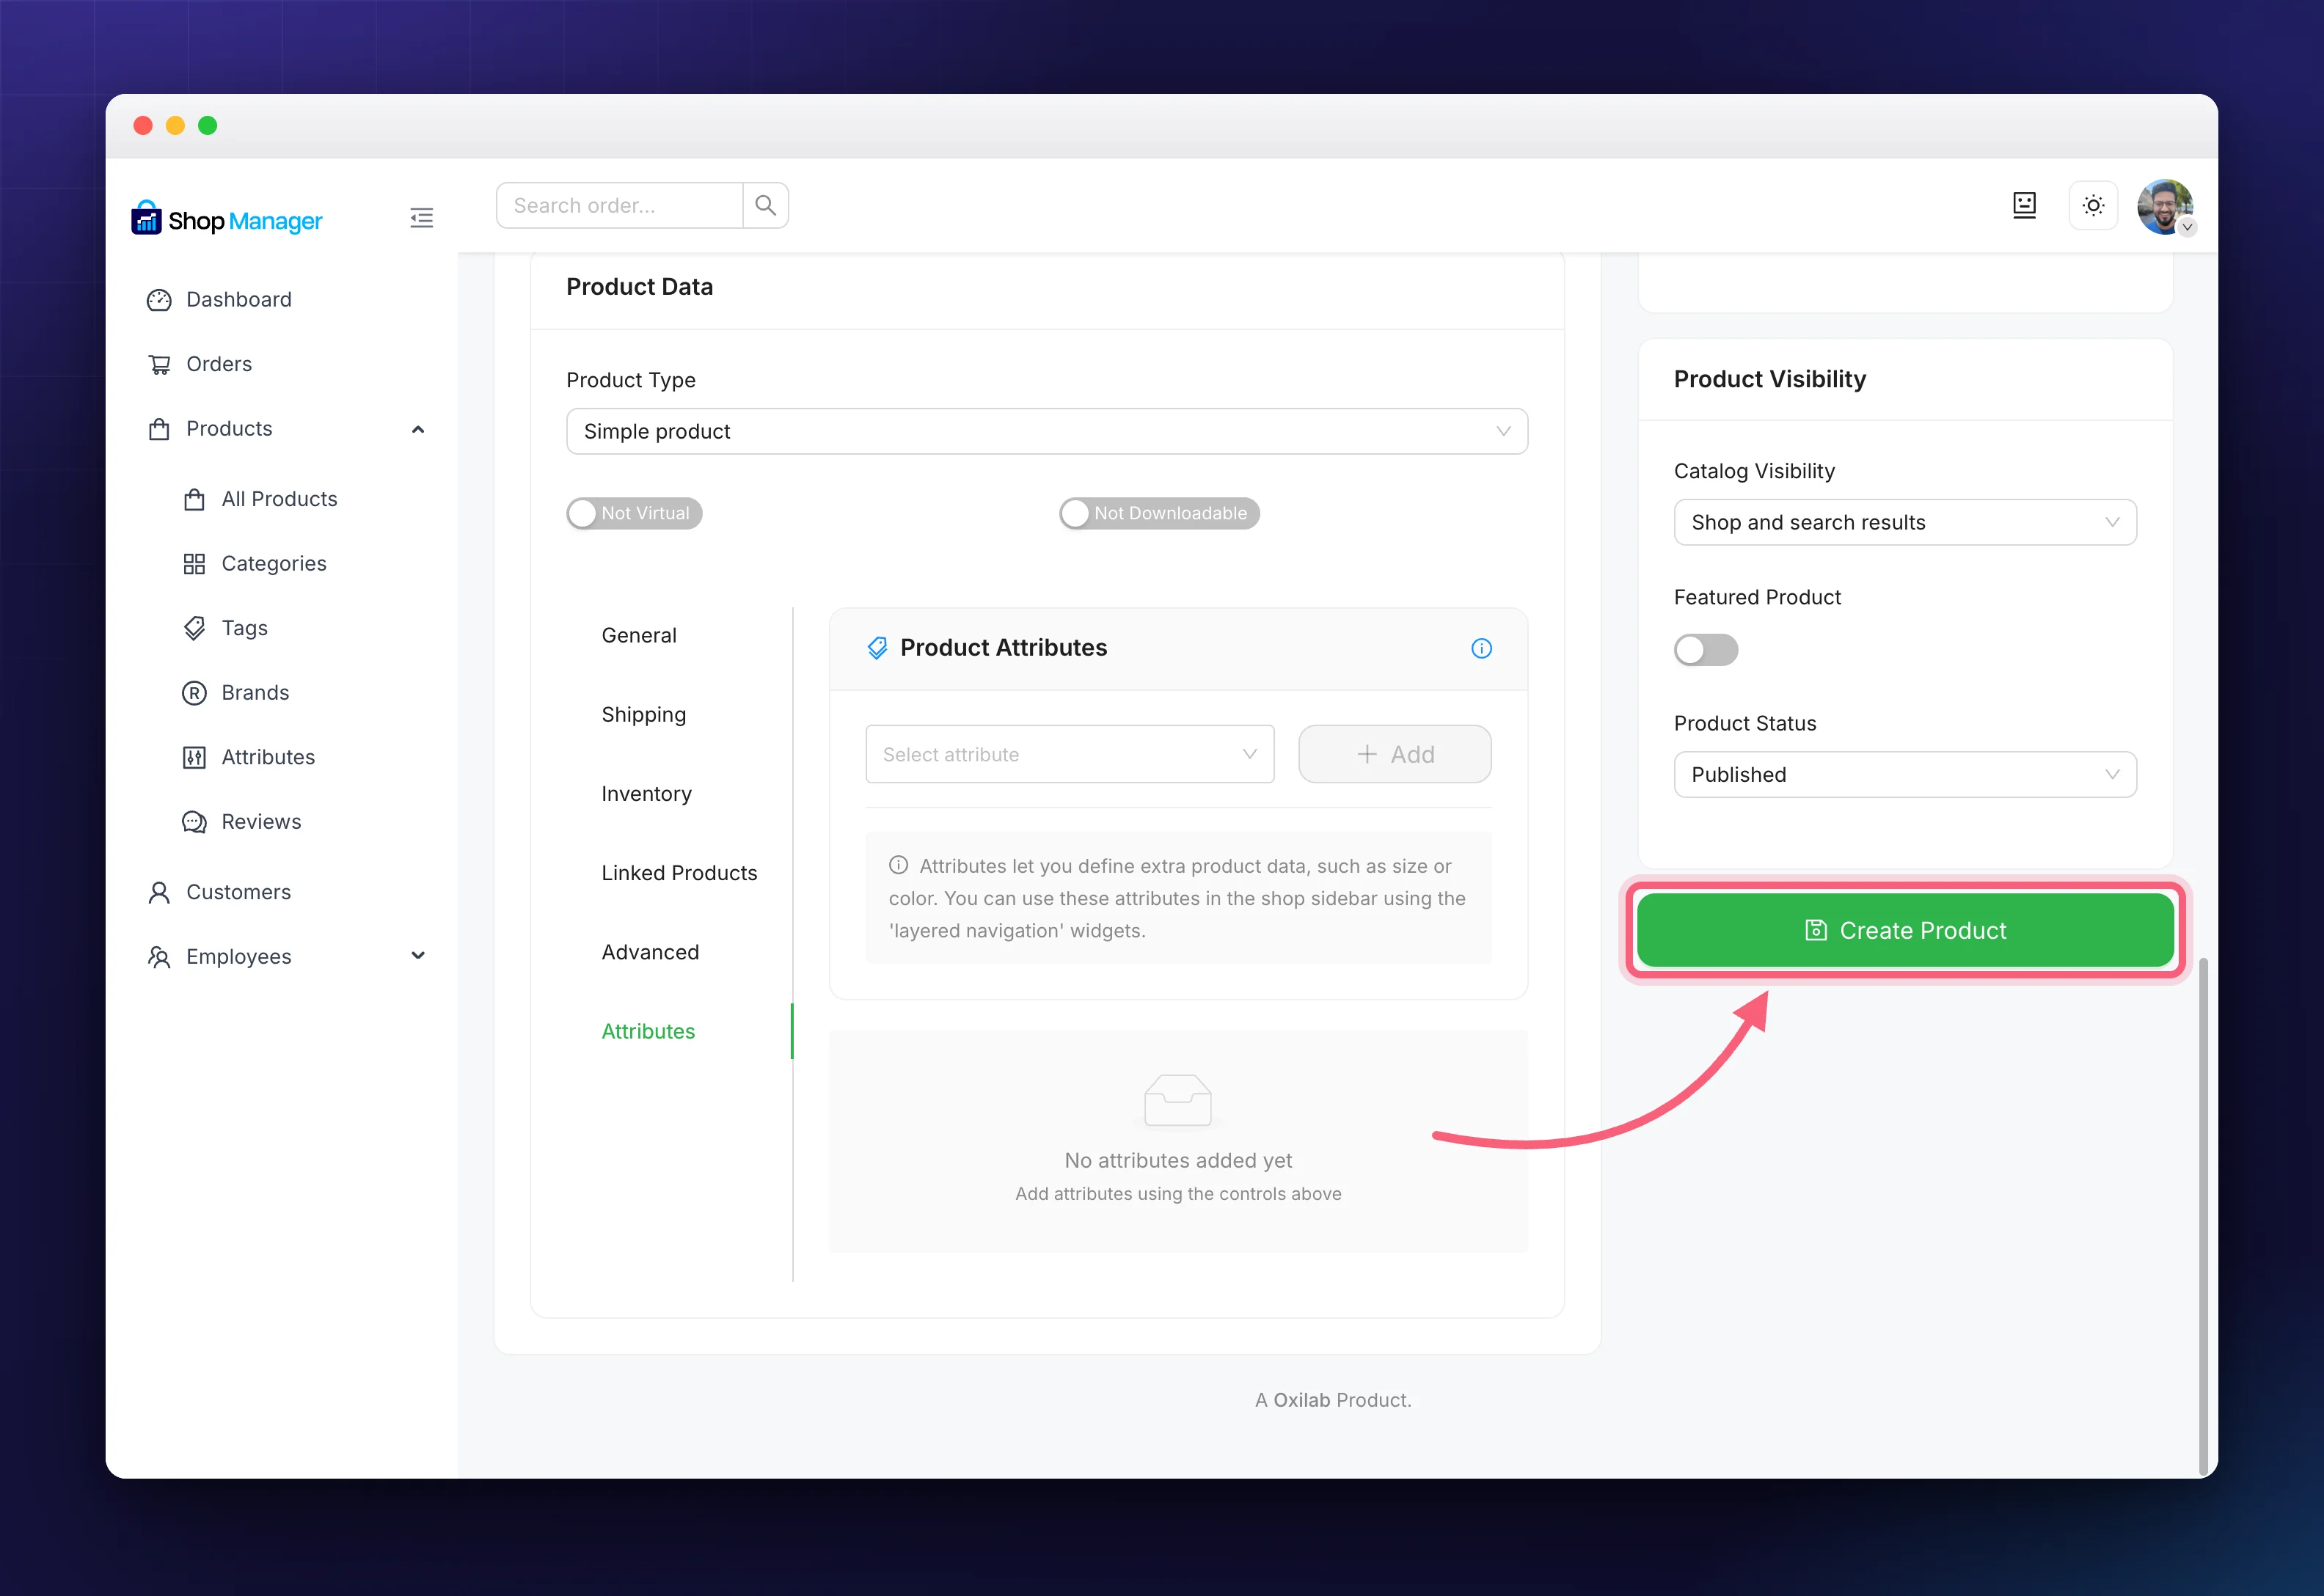Switch to the Inventory tab
This screenshot has width=2324, height=1596.
click(646, 793)
